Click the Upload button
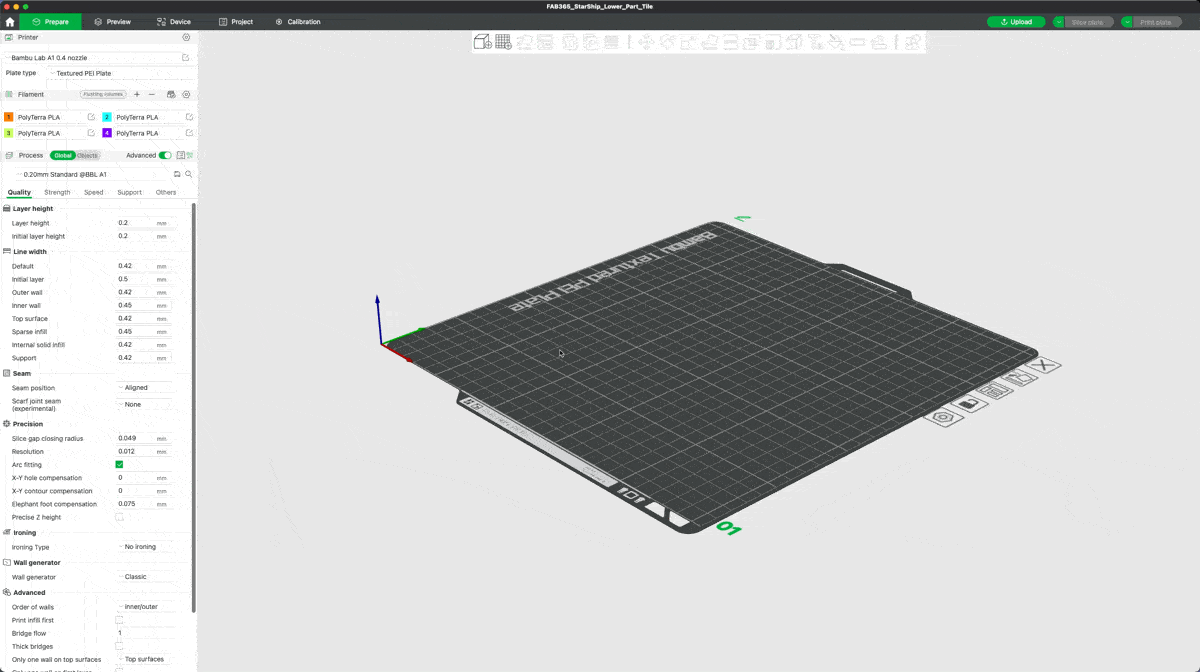Image resolution: width=1200 pixels, height=672 pixels. tap(1016, 22)
